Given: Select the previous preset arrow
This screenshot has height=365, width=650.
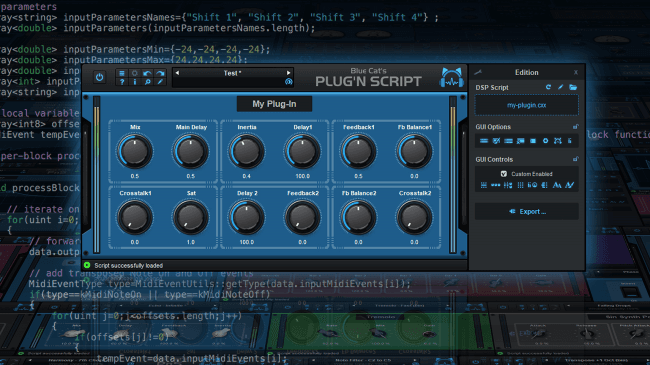Looking at the screenshot, I should pyautogui.click(x=177, y=73).
